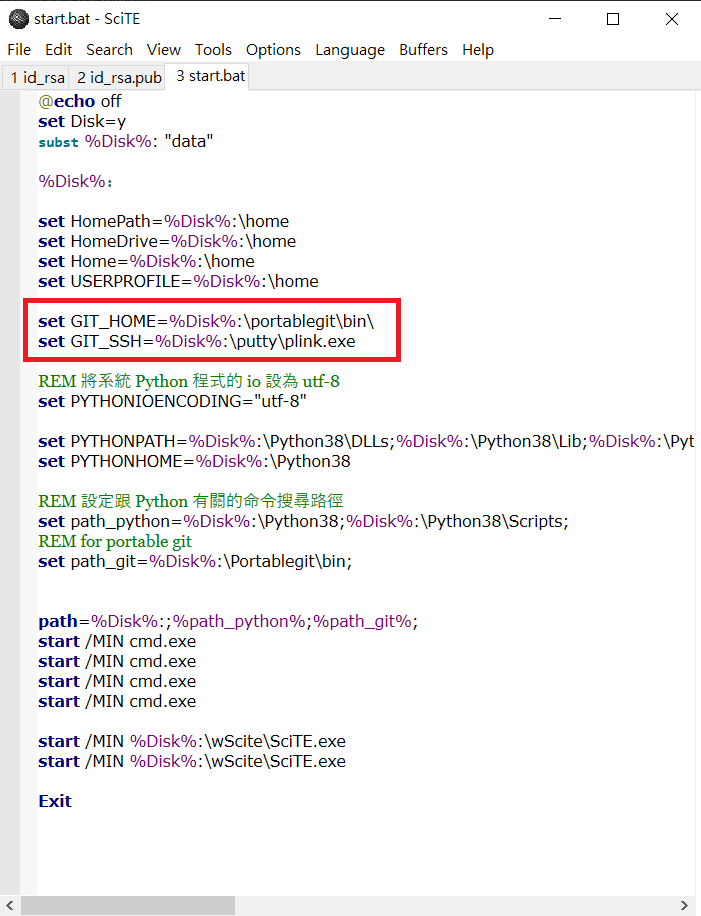Click the SciTE application icon in title bar
Viewport: 701px width, 916px height.
(19, 19)
